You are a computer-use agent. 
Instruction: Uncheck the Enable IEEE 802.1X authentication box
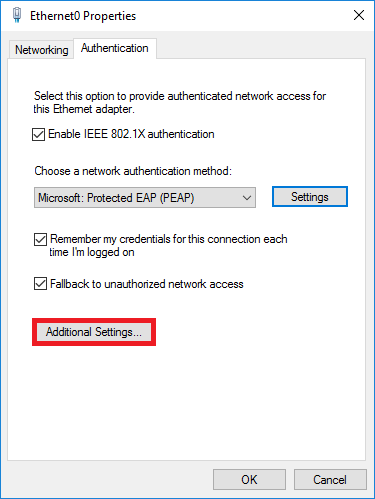click(38, 135)
